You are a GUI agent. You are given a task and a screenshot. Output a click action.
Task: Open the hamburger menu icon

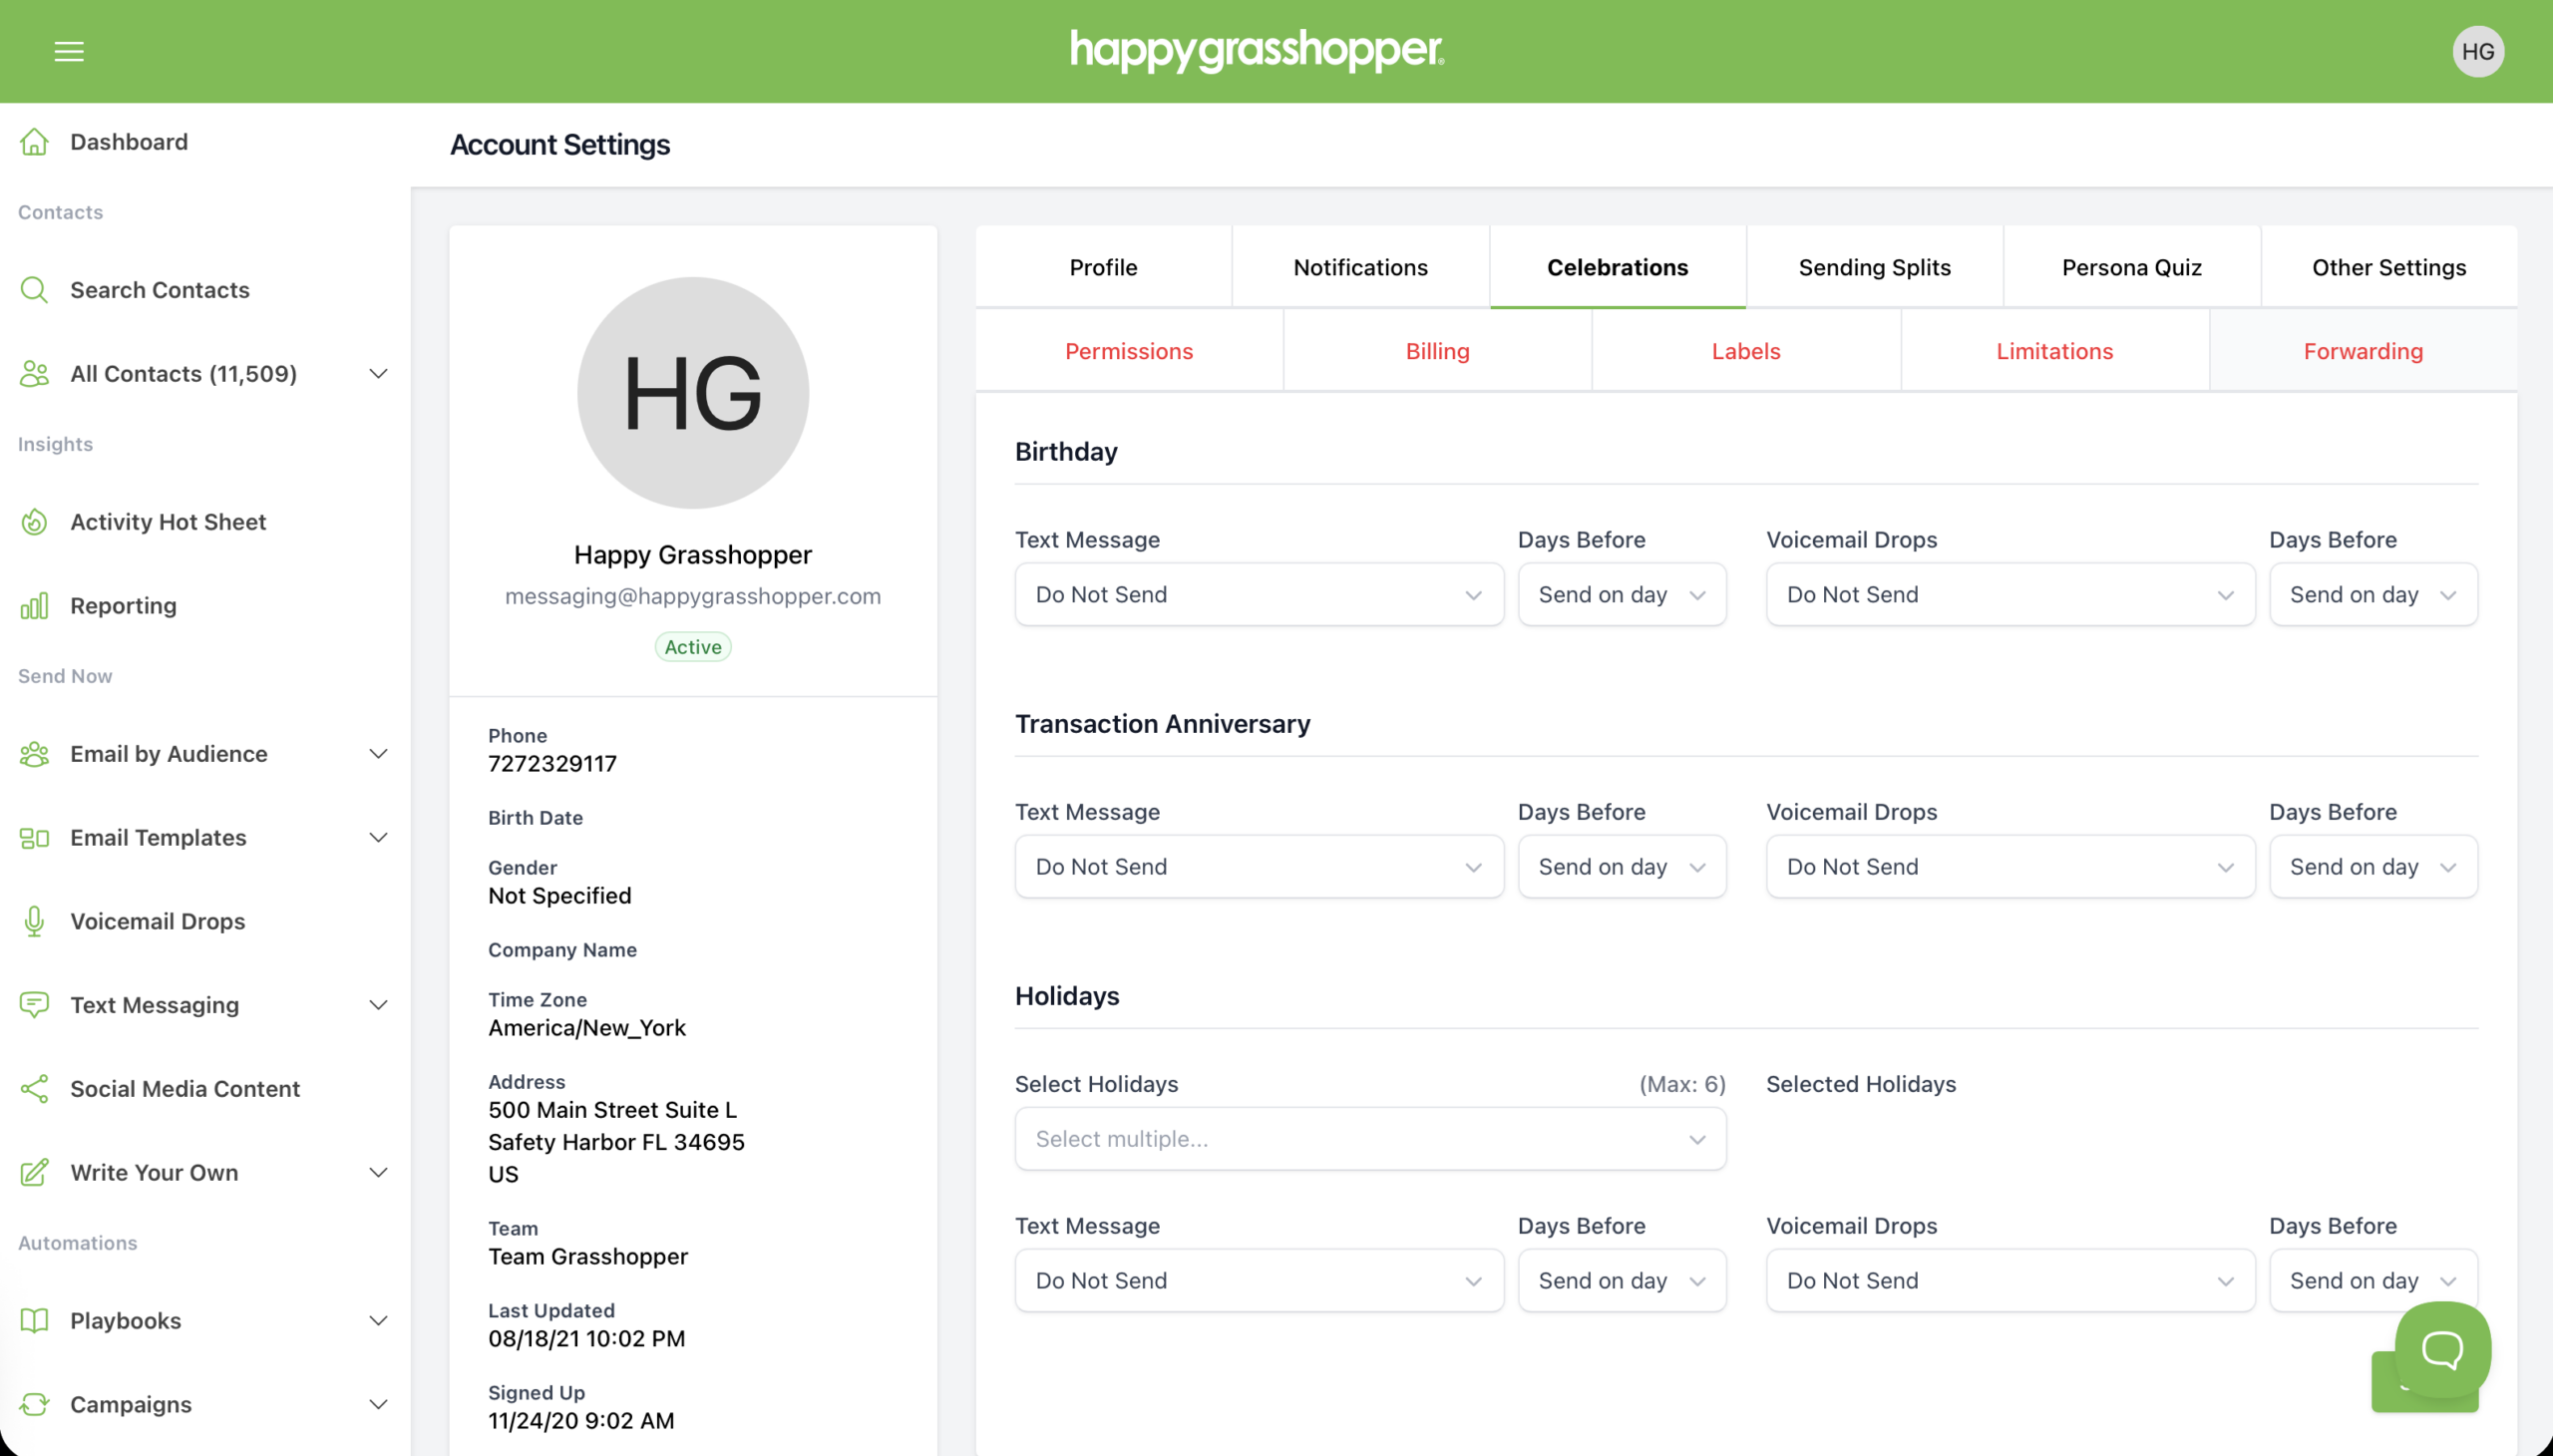coord(69,51)
